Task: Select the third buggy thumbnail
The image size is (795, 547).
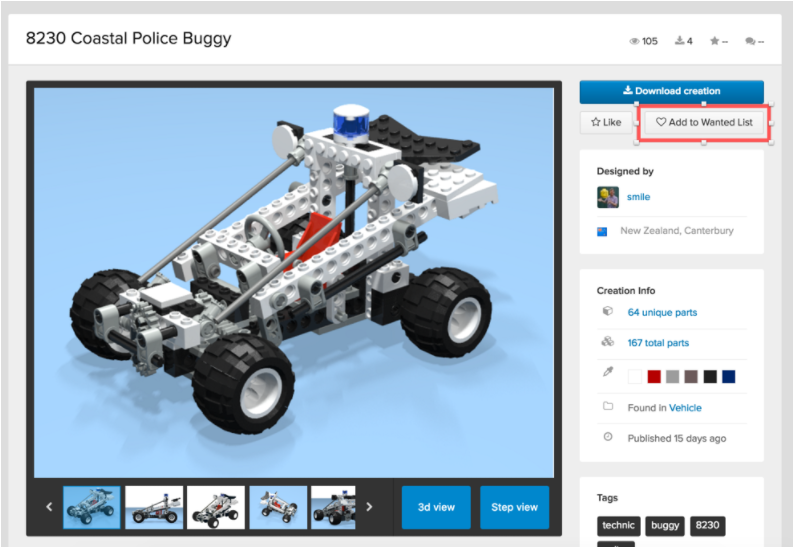Action: [x=216, y=507]
